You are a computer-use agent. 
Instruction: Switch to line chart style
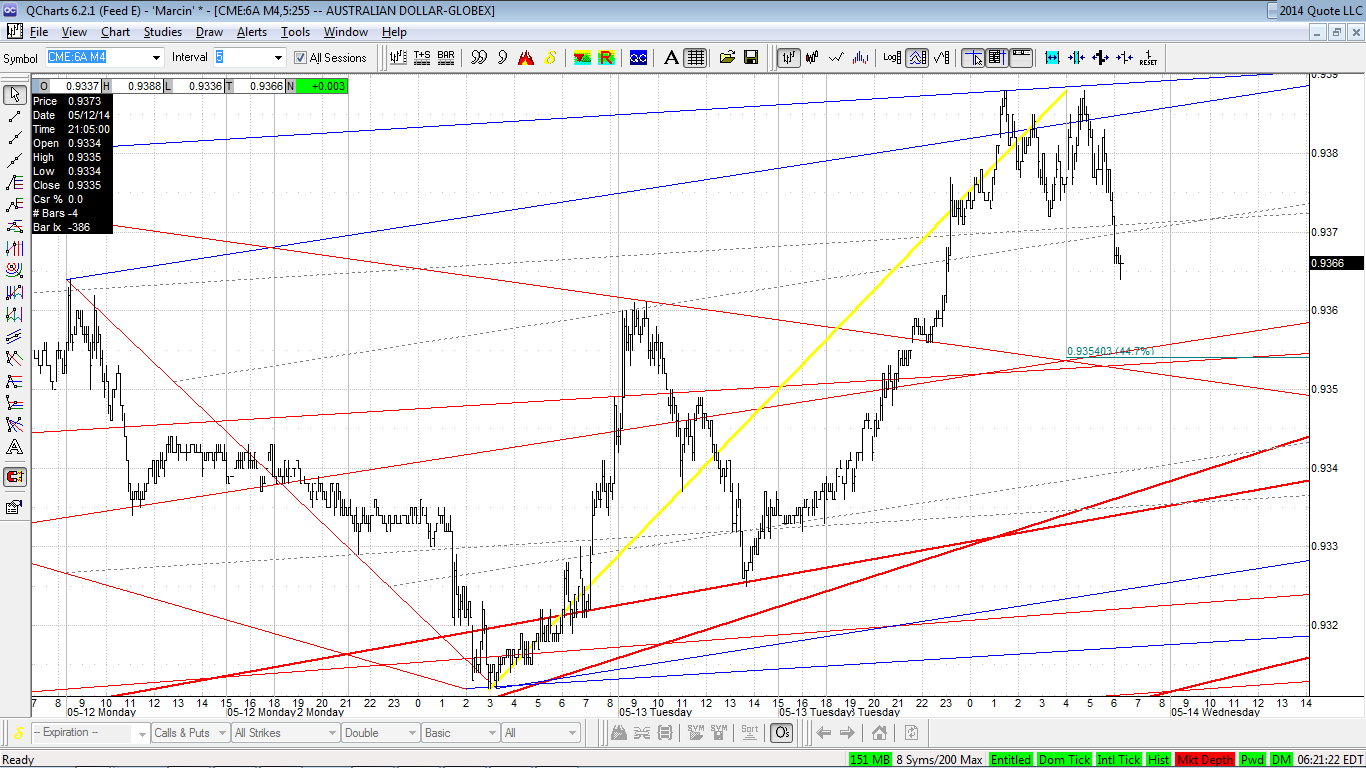[837, 58]
